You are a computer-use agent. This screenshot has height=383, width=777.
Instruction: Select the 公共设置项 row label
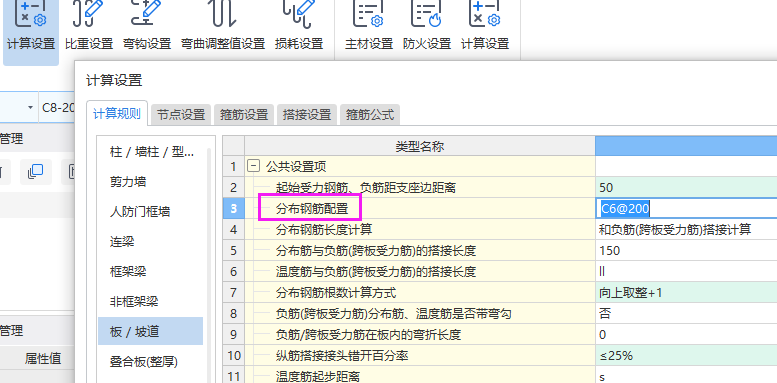pos(296,166)
